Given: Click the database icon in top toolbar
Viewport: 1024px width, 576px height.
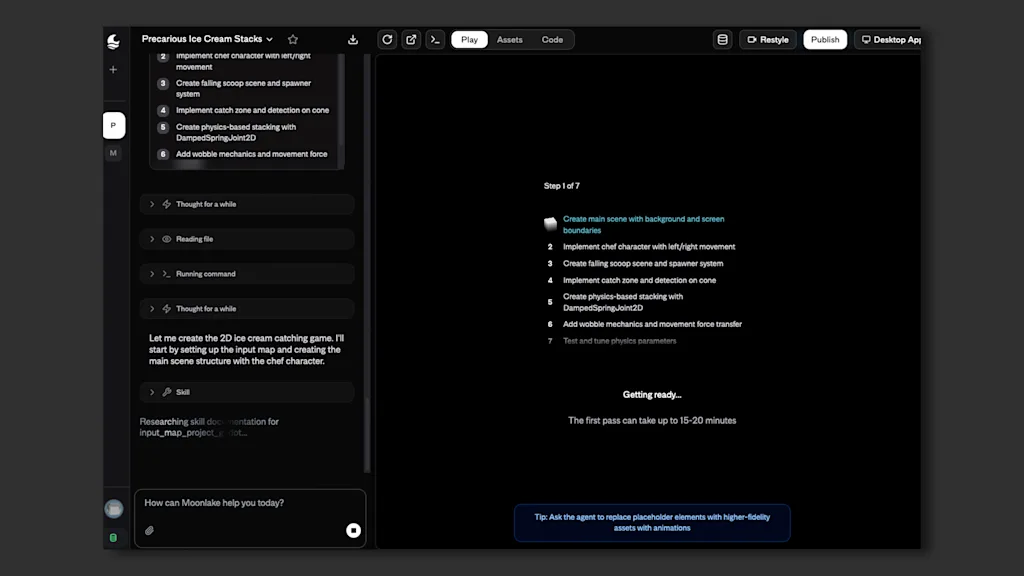Looking at the screenshot, I should (722, 40).
